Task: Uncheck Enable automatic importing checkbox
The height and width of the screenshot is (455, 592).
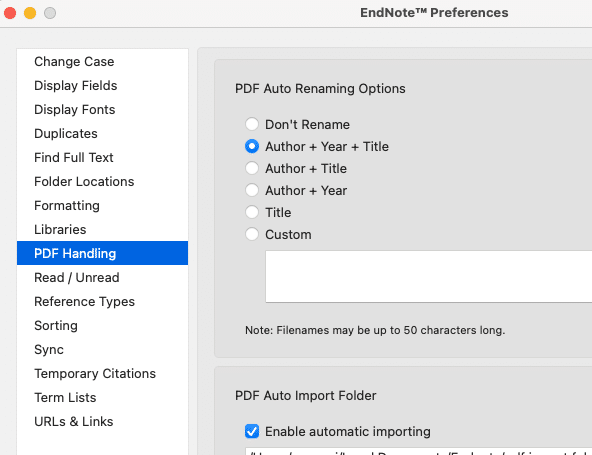Action: coord(252,431)
